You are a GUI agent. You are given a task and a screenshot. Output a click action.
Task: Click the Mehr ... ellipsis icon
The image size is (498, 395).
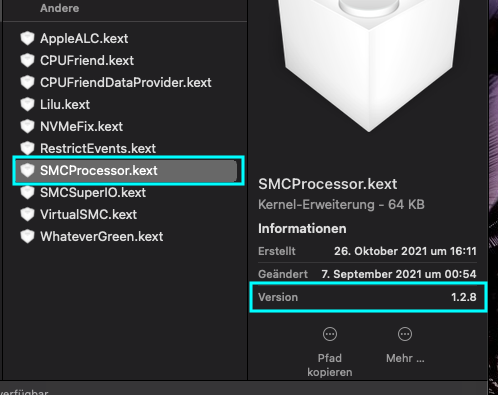point(405,334)
